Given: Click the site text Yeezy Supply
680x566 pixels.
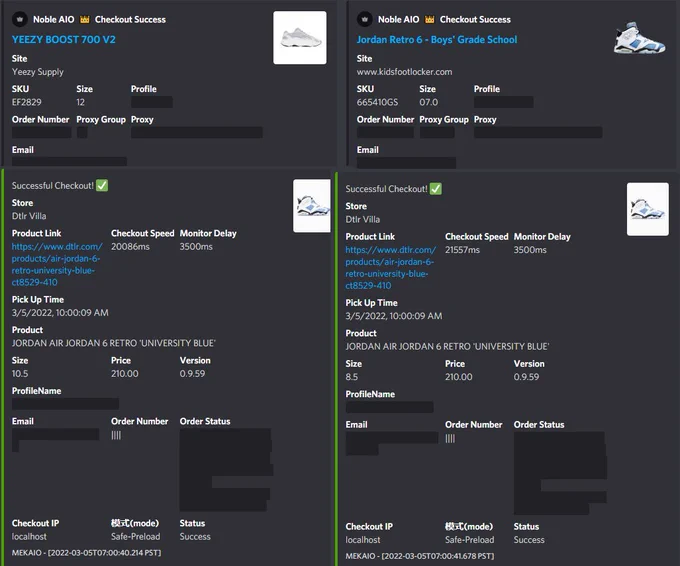Looking at the screenshot, I should pyautogui.click(x=38, y=72).
